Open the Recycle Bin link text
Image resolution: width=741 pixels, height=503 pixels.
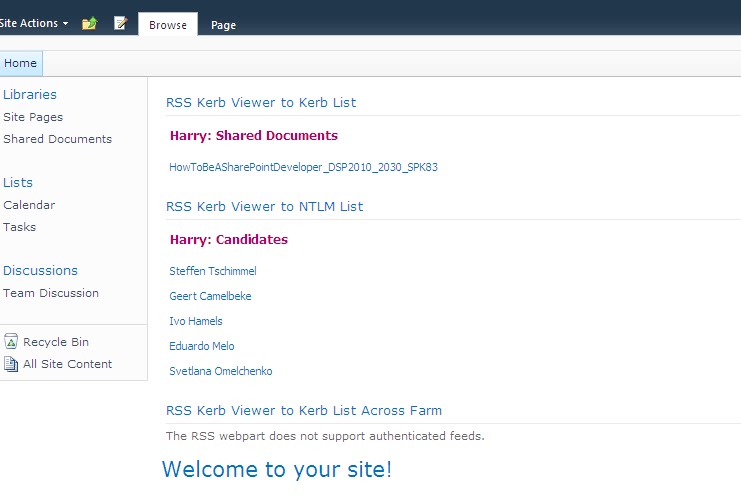(x=56, y=342)
